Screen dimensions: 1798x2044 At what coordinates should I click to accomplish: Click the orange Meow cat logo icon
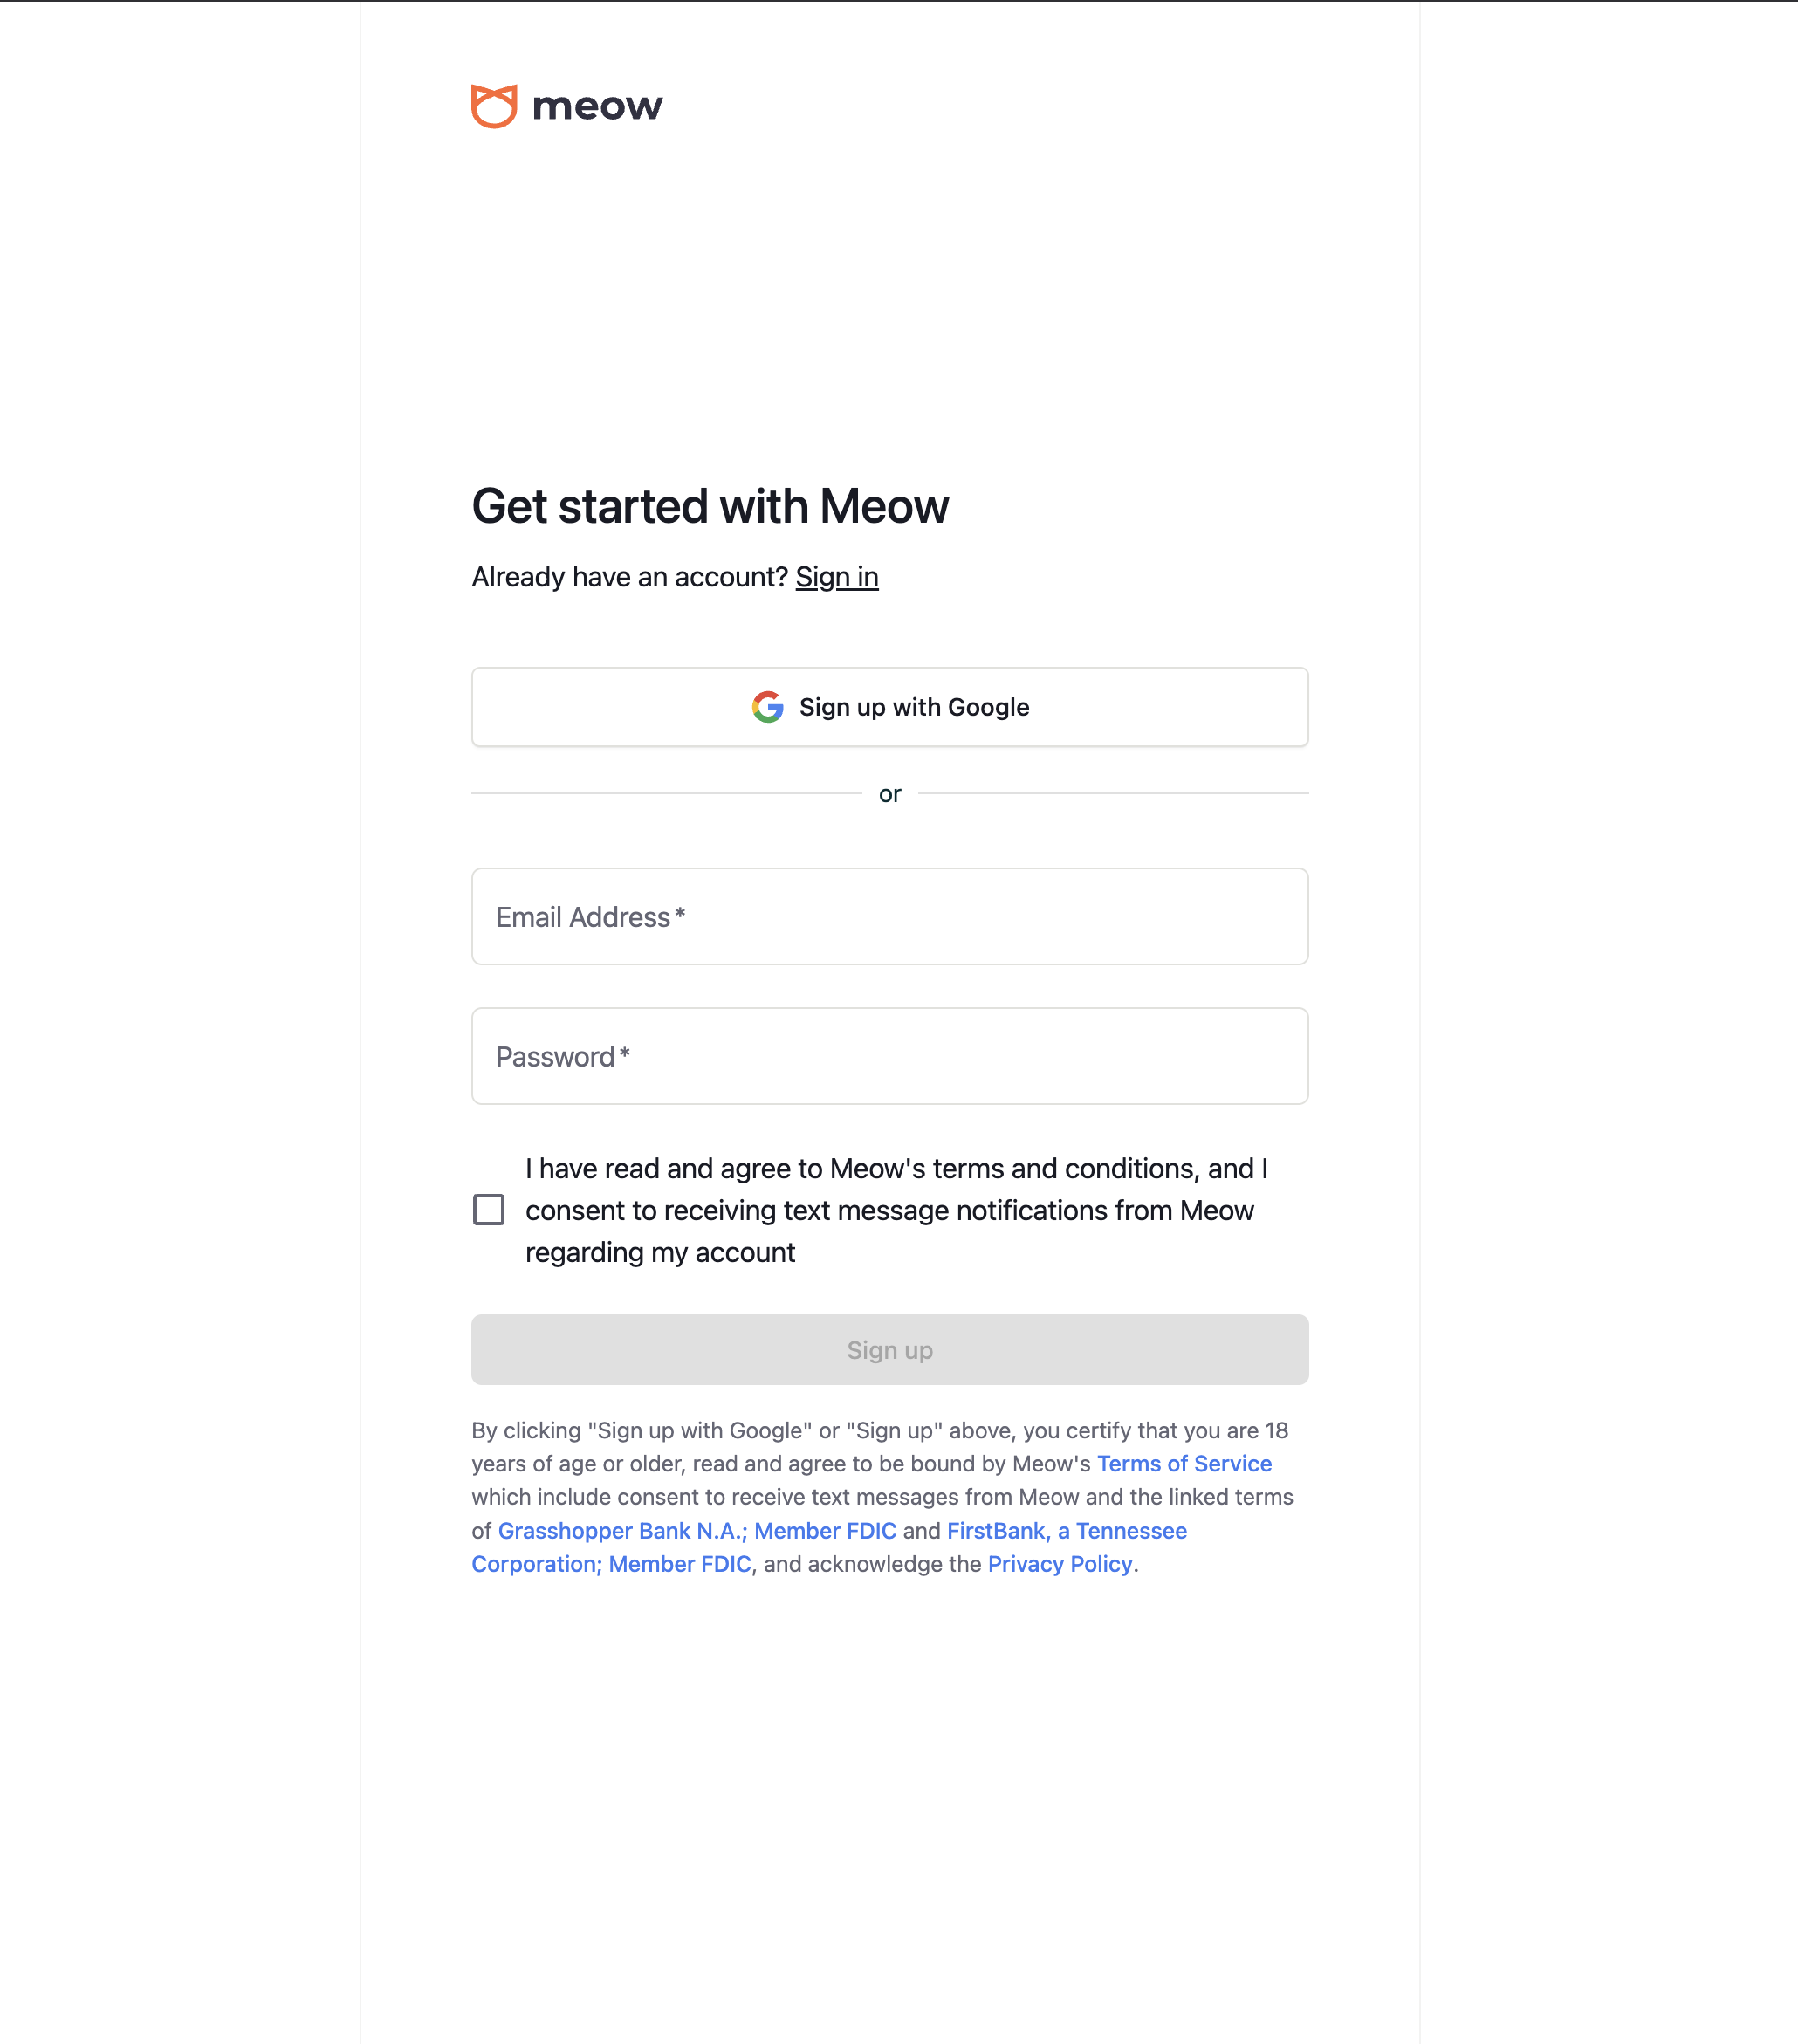point(494,106)
